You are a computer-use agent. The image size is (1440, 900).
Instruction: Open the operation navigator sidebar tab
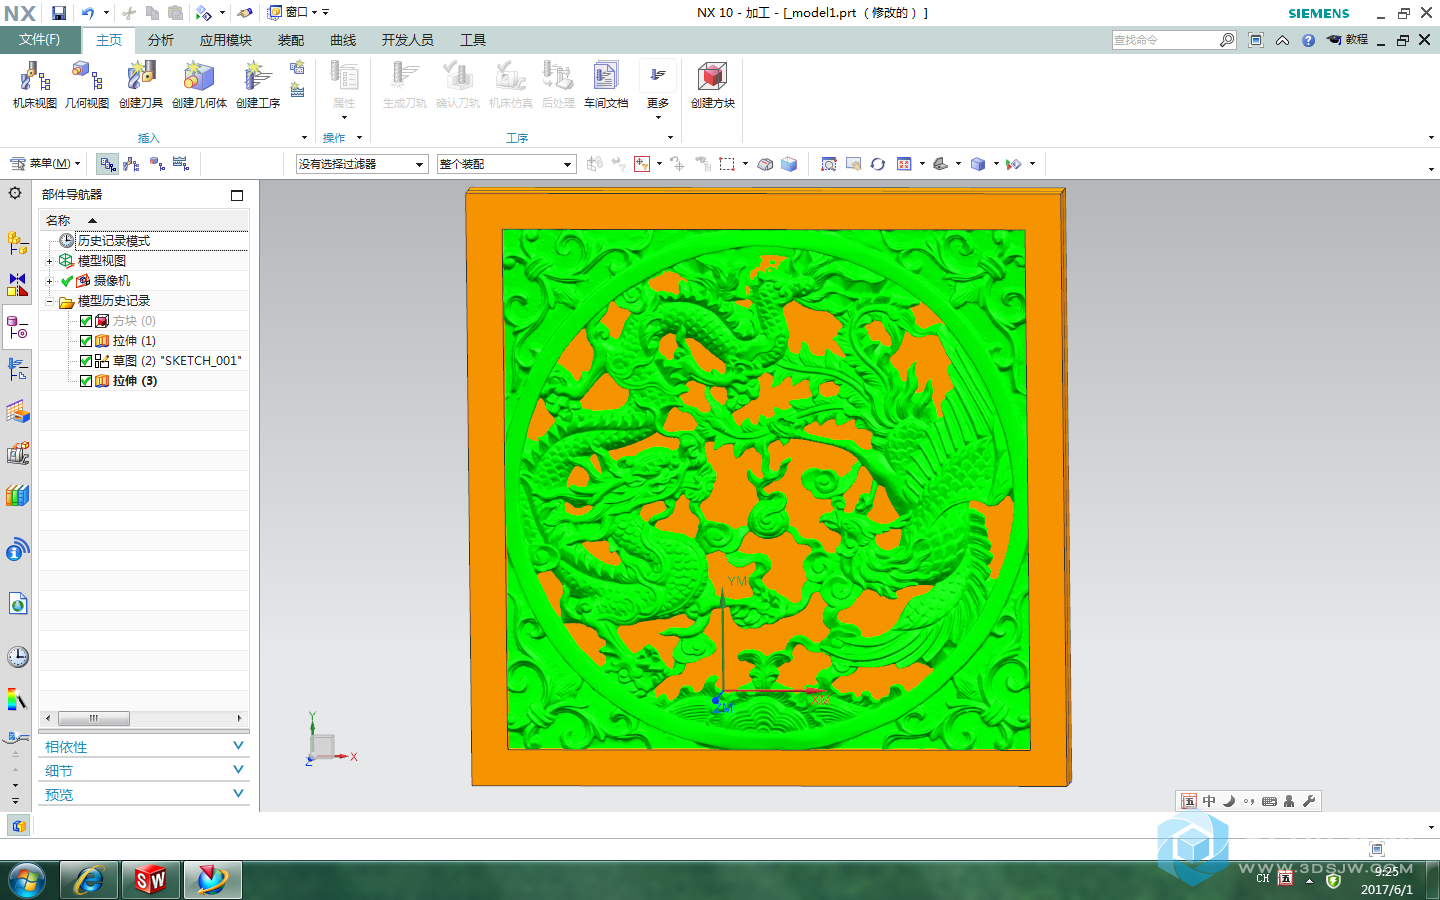point(17,369)
